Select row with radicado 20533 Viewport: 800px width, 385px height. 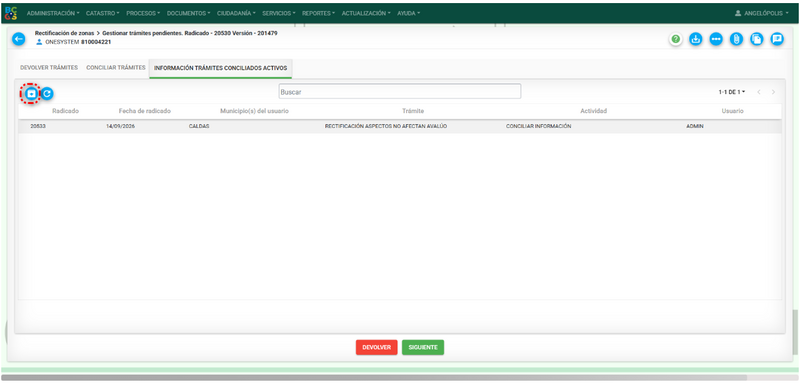point(399,126)
